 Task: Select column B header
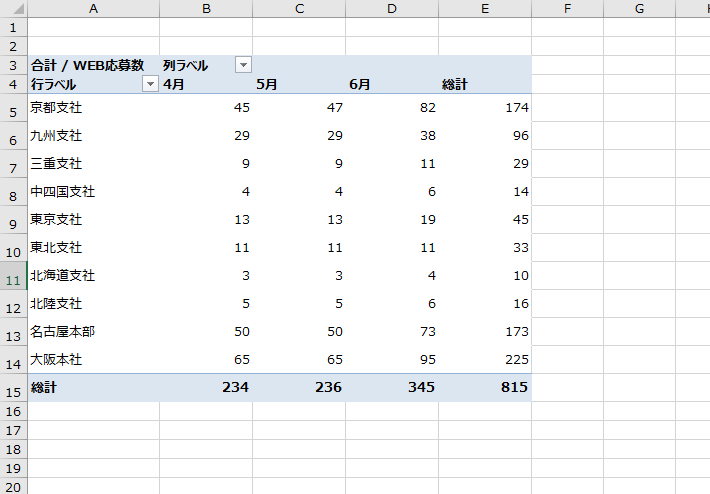tap(206, 9)
